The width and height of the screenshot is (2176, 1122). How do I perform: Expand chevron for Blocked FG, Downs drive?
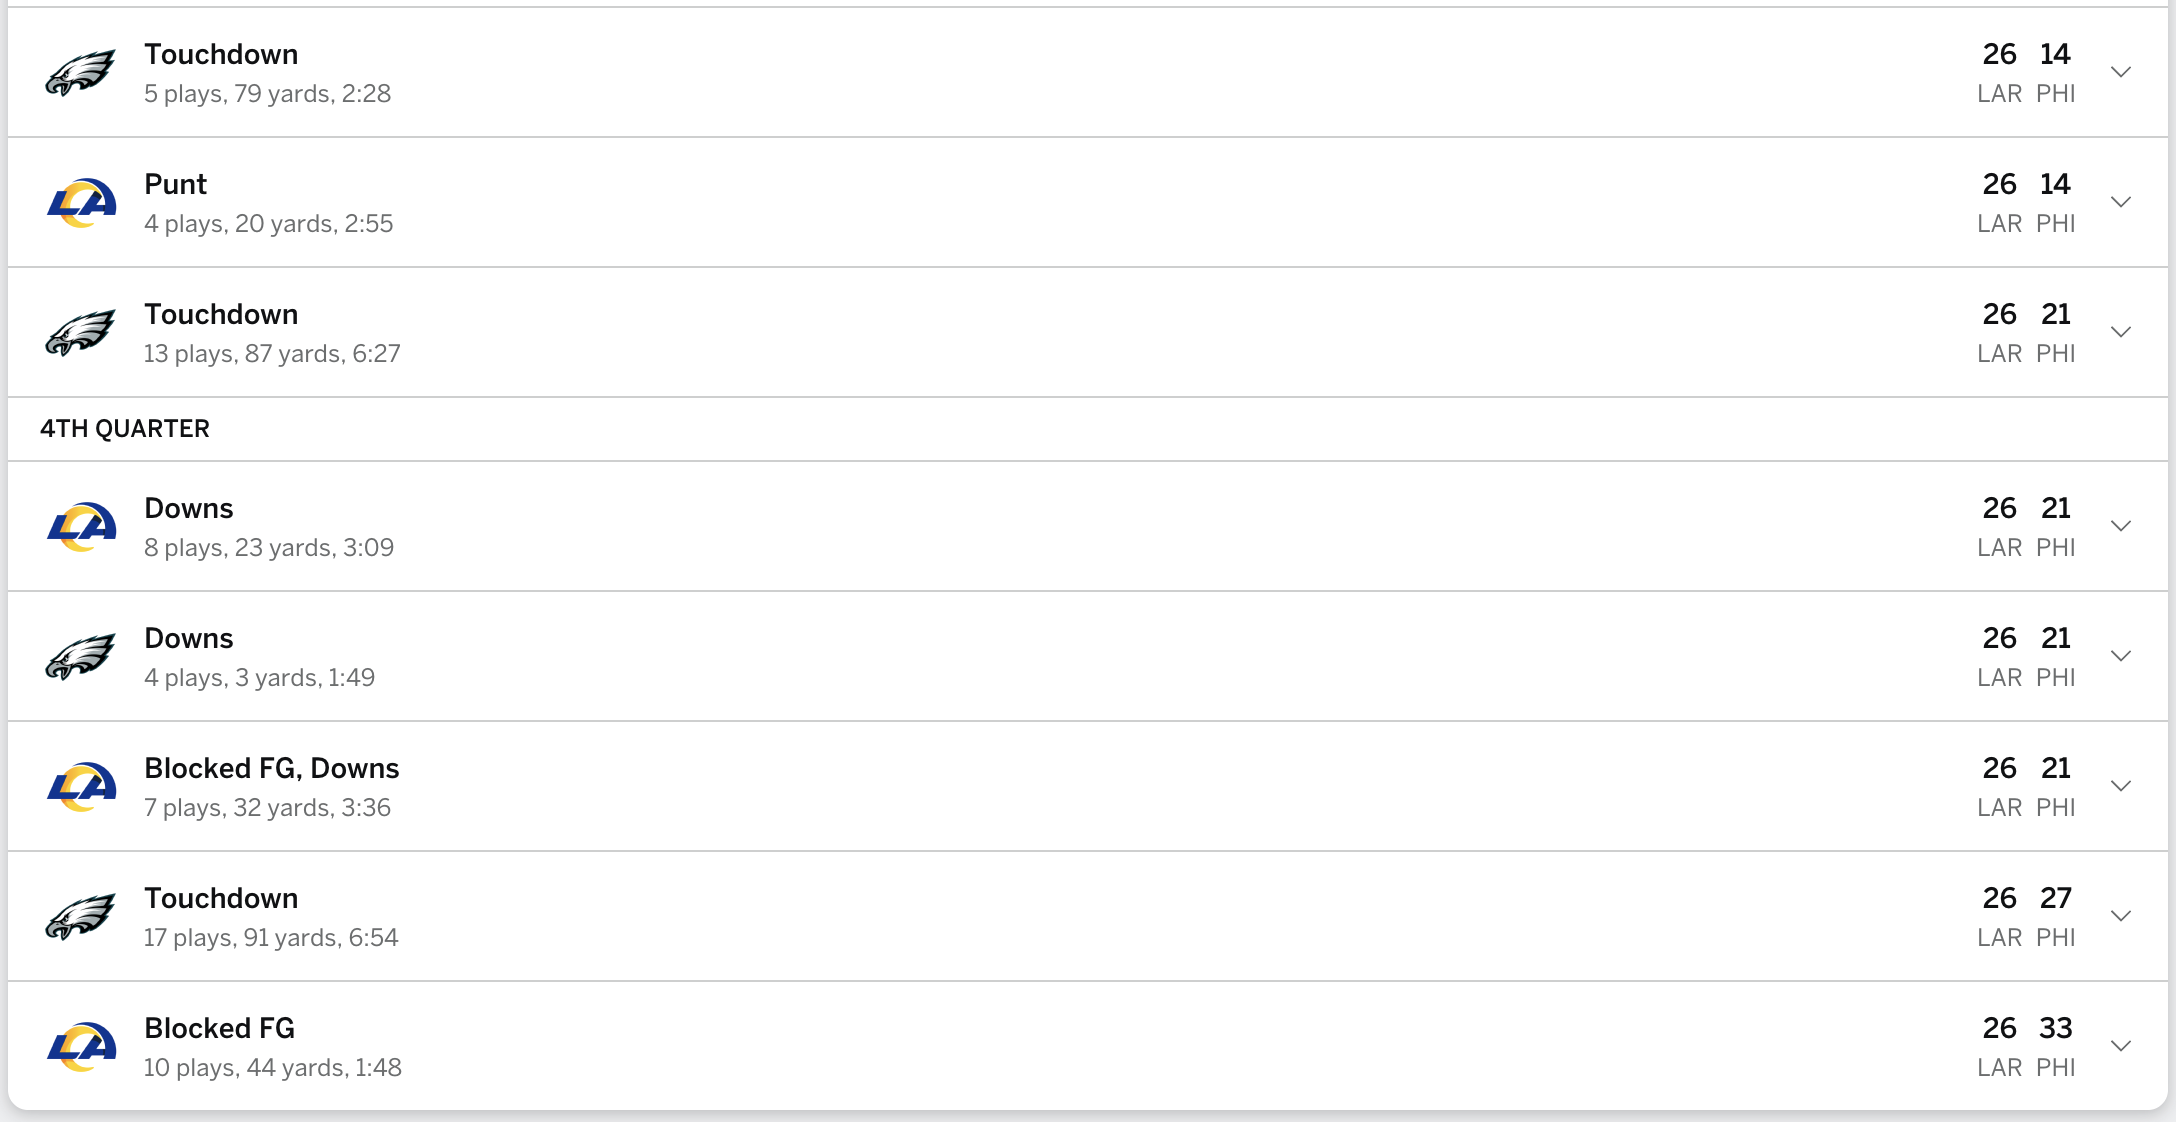(x=2121, y=786)
